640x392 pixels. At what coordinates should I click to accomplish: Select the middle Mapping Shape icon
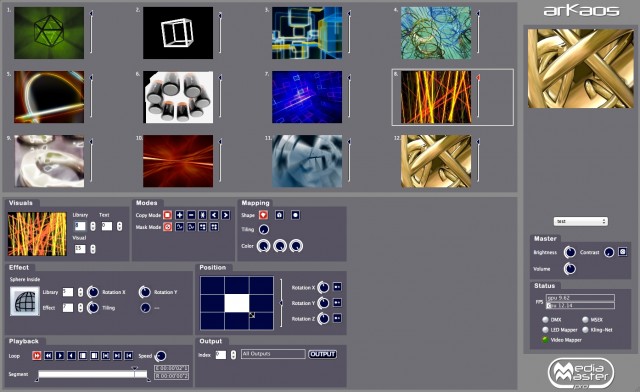[279, 215]
